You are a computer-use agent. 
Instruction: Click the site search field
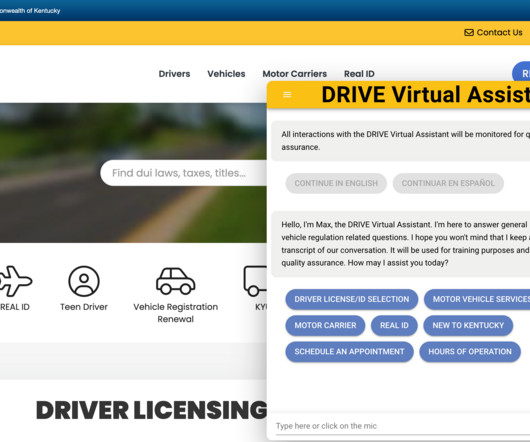coord(184,173)
